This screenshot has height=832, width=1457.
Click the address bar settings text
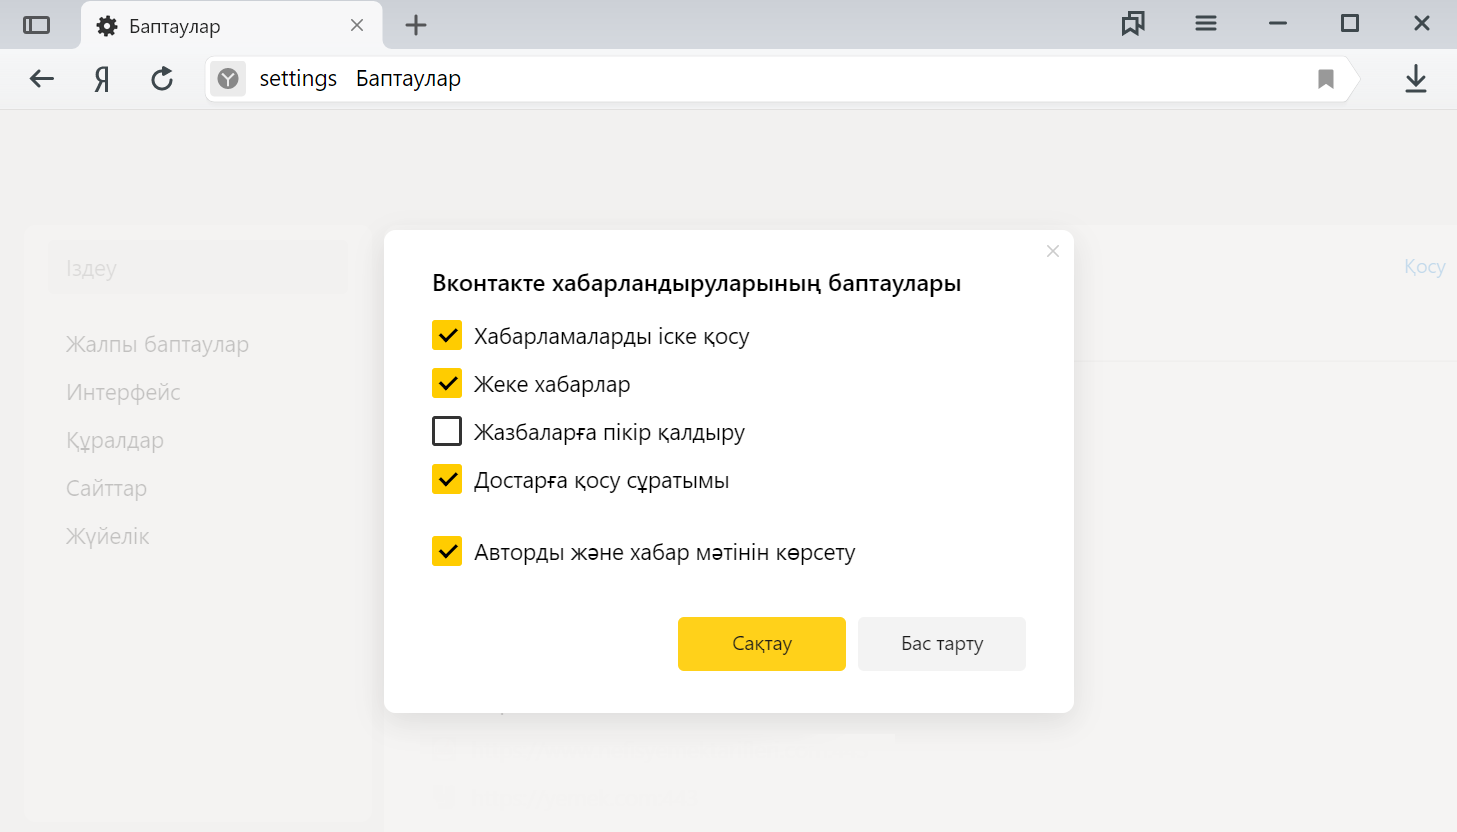[298, 79]
